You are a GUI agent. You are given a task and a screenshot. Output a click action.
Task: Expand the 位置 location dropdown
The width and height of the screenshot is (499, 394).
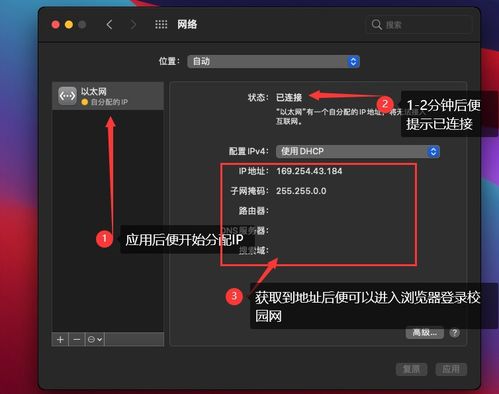[x=273, y=62]
